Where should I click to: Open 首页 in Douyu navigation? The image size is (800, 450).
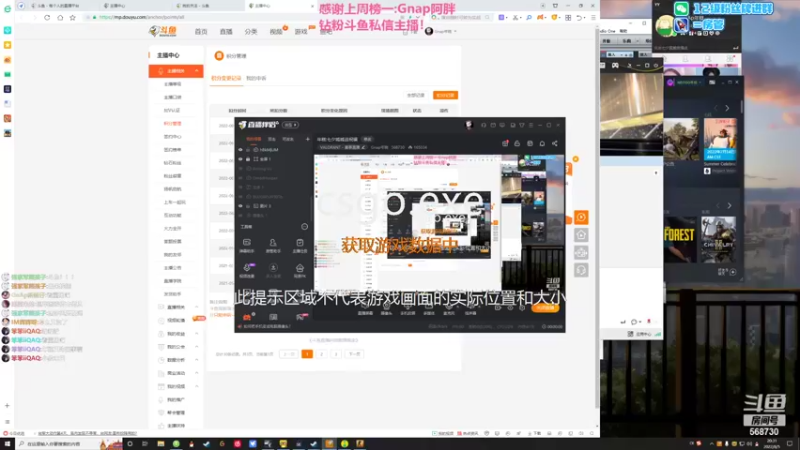click(x=201, y=32)
